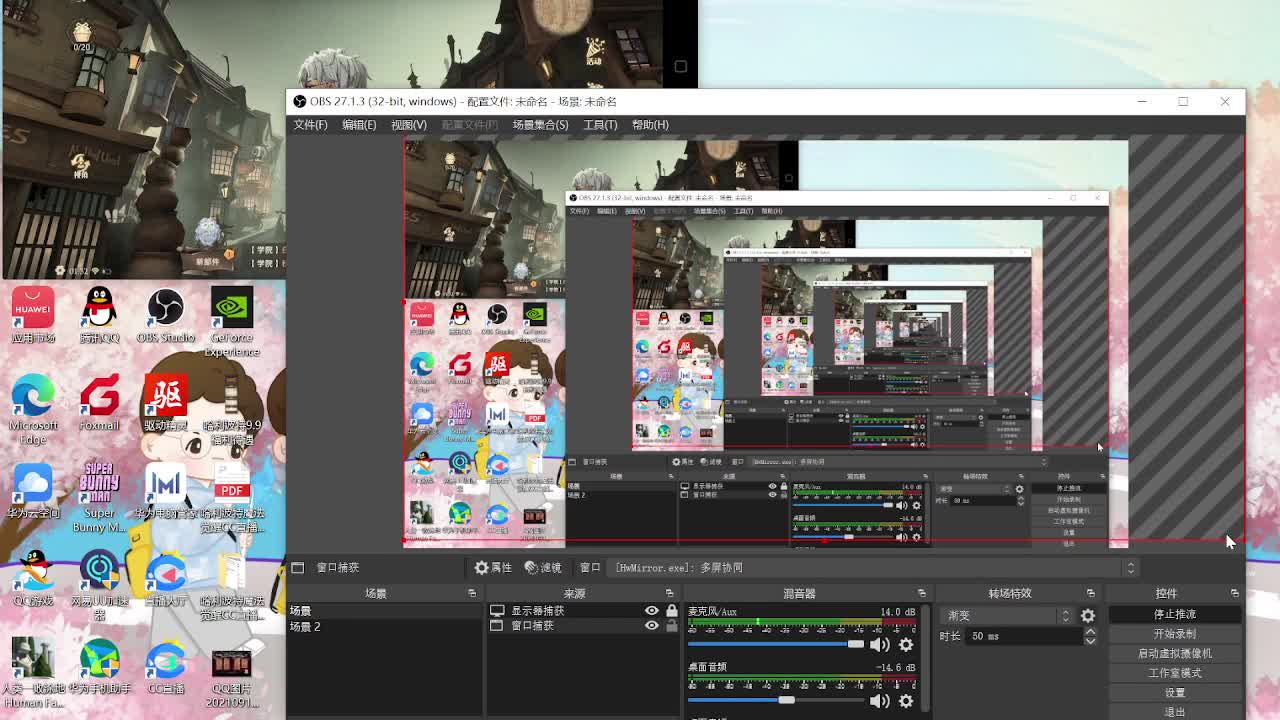
Task: Open settings gear for 桌面音频 audio
Action: pyautogui.click(x=906, y=701)
